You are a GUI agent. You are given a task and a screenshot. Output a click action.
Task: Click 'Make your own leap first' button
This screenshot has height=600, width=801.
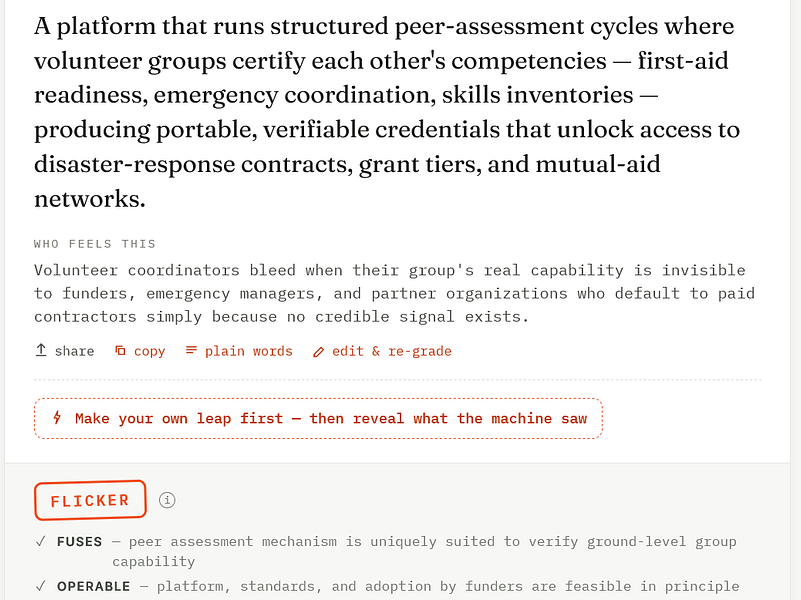point(318,418)
